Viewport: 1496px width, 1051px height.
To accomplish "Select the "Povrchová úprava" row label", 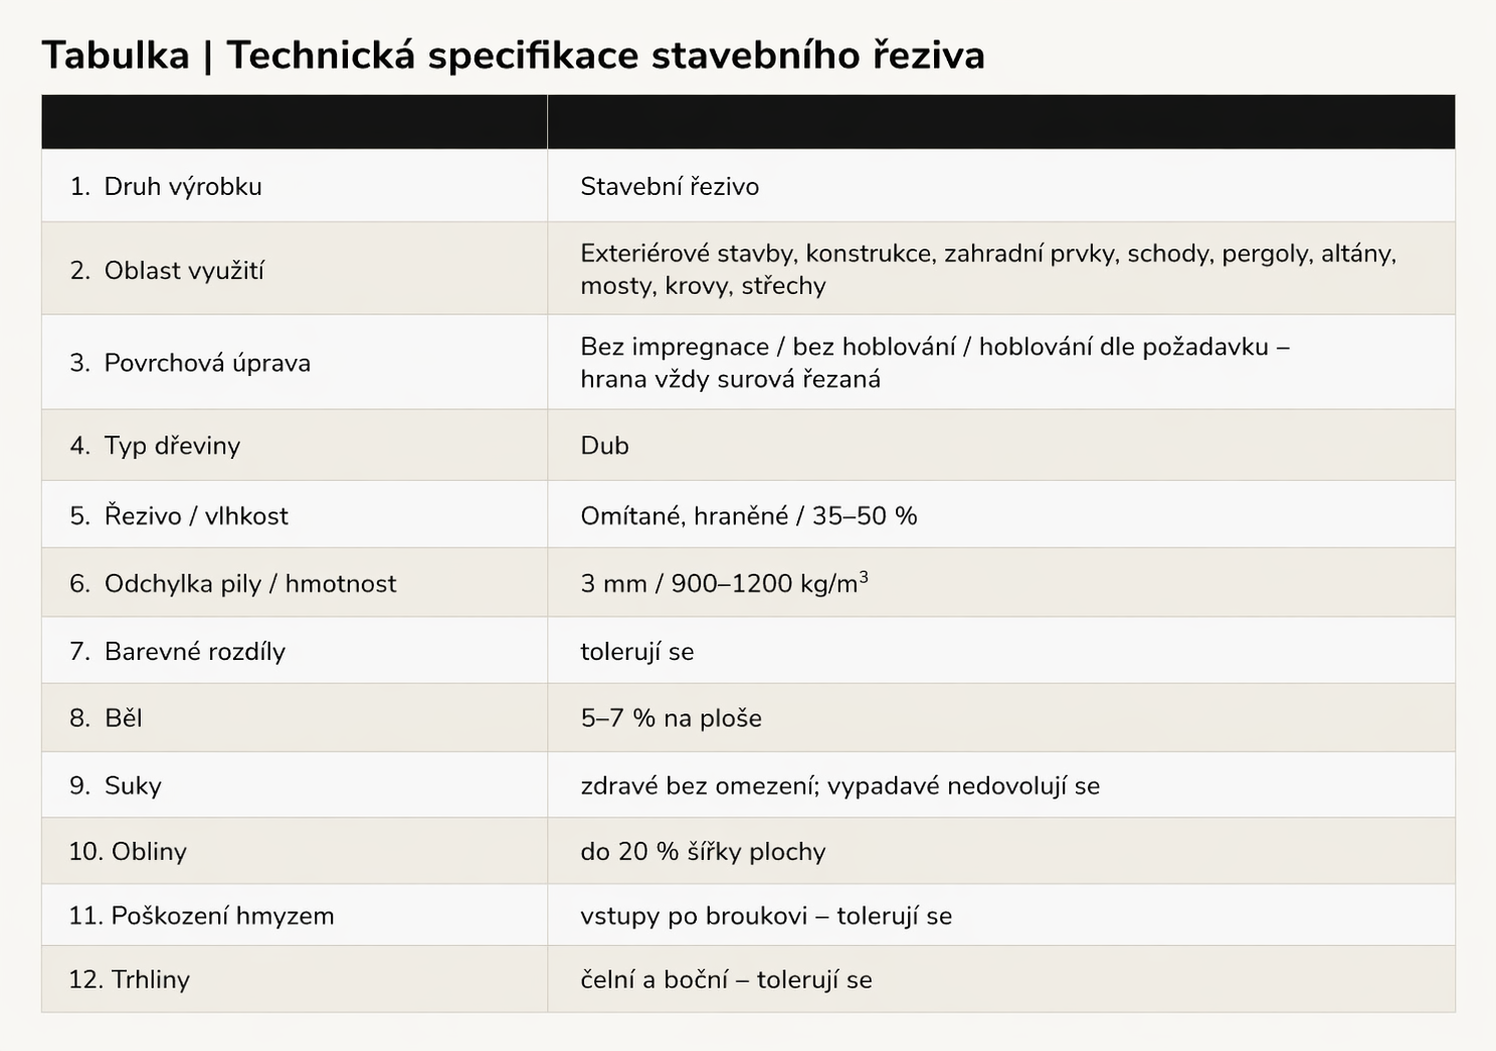I will pyautogui.click(x=207, y=363).
